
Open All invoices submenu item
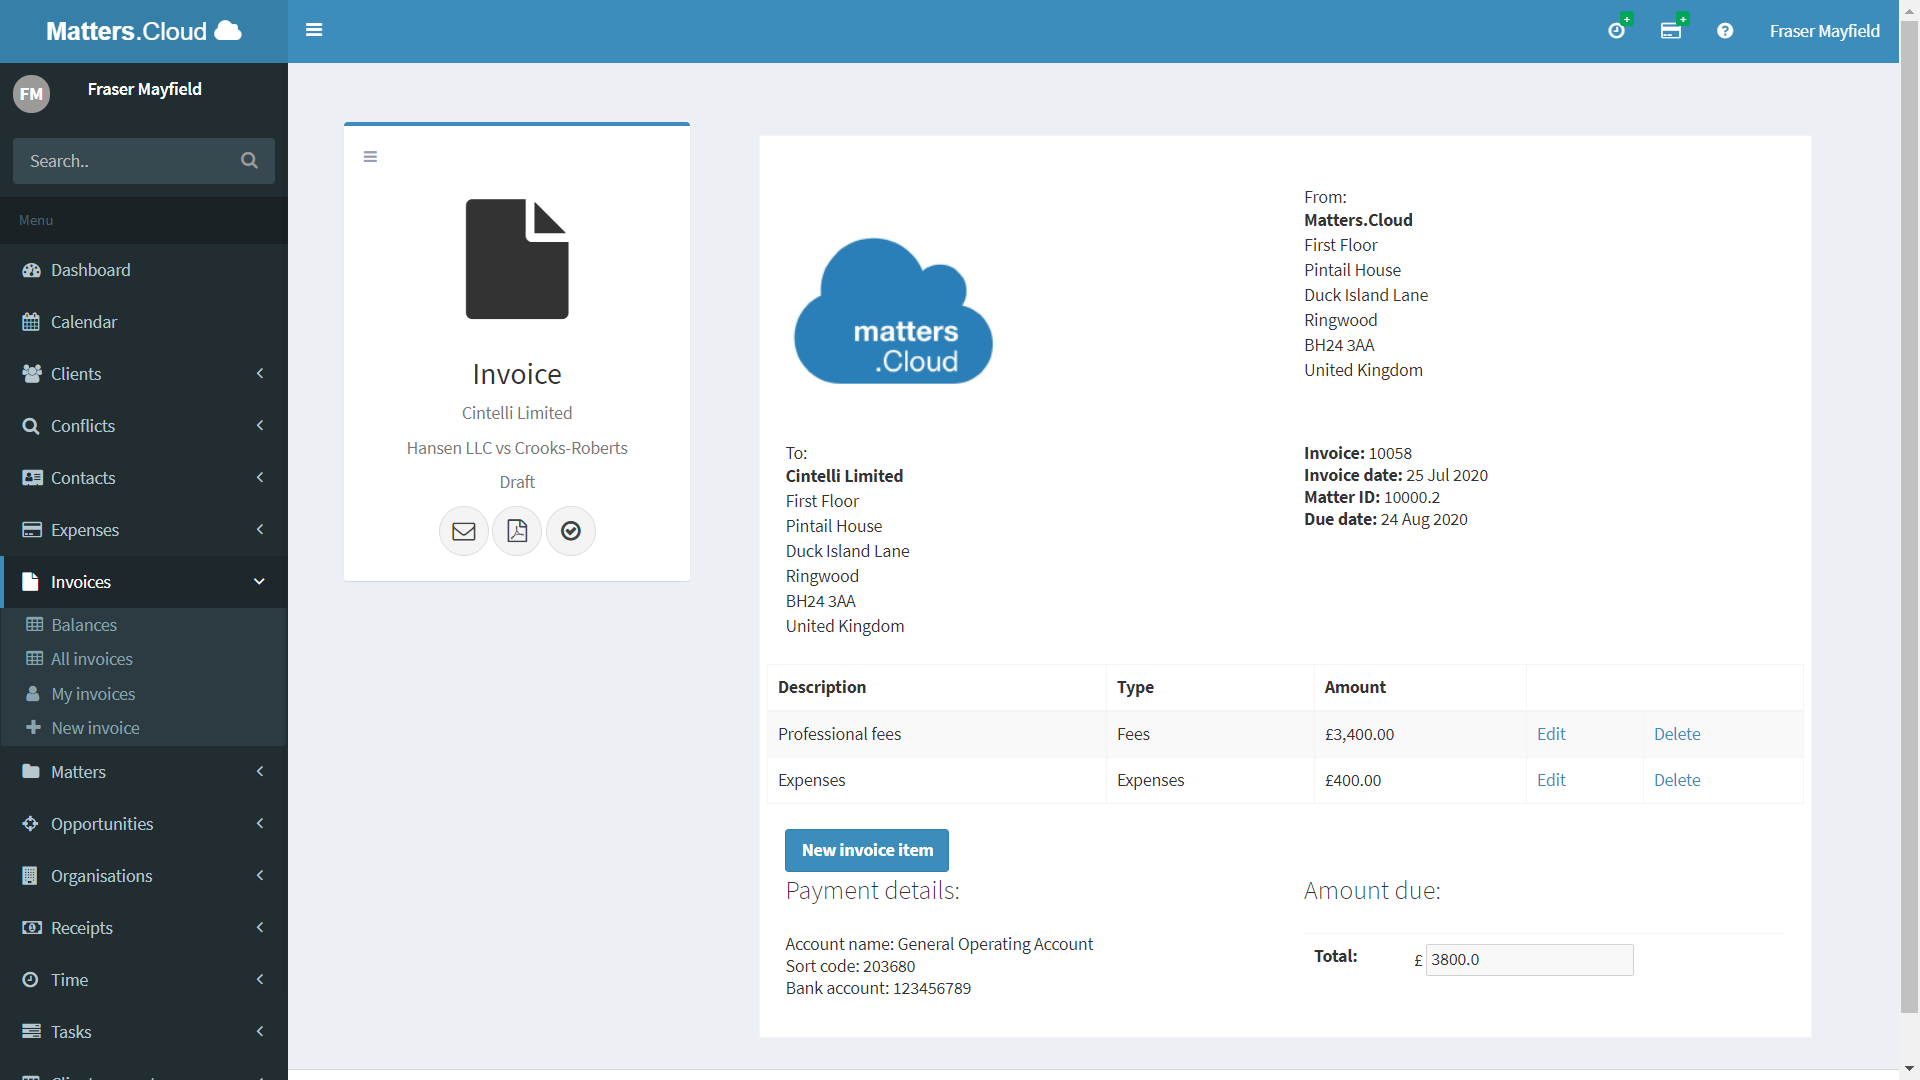(144, 659)
